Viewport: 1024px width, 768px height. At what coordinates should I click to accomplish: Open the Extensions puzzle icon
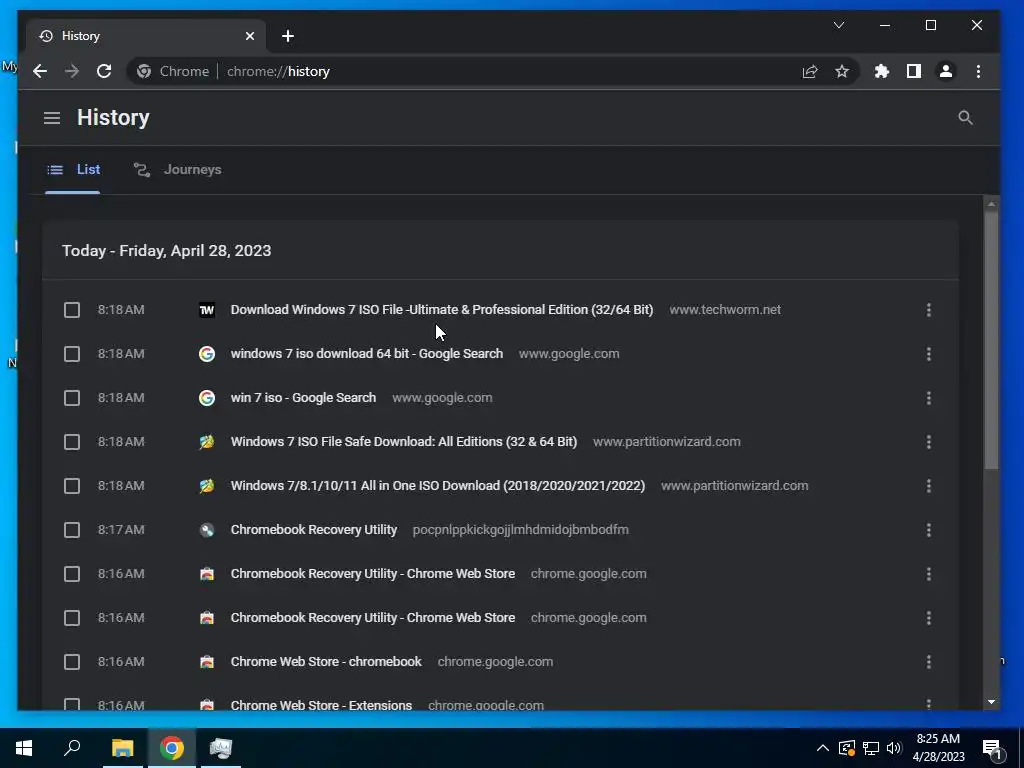pos(882,71)
